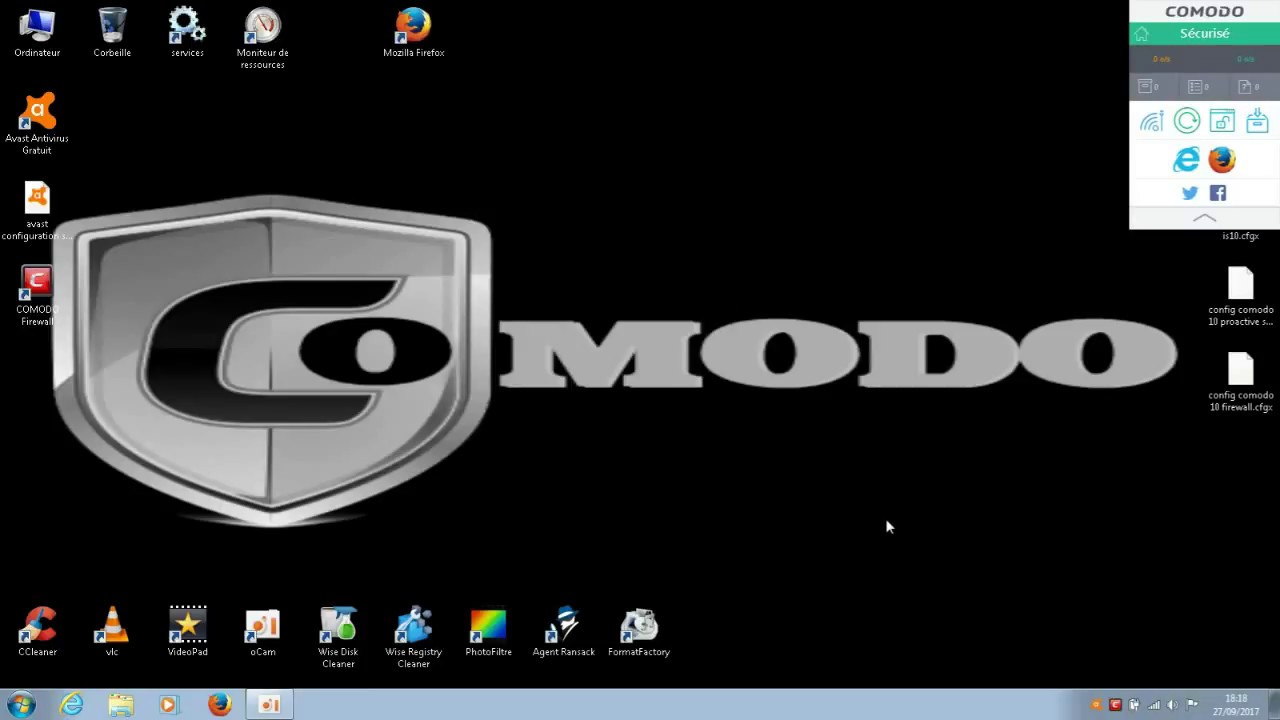The height and width of the screenshot is (720, 1280).
Task: Select the COMODO Firewall desktop shortcut
Action: coord(37,296)
